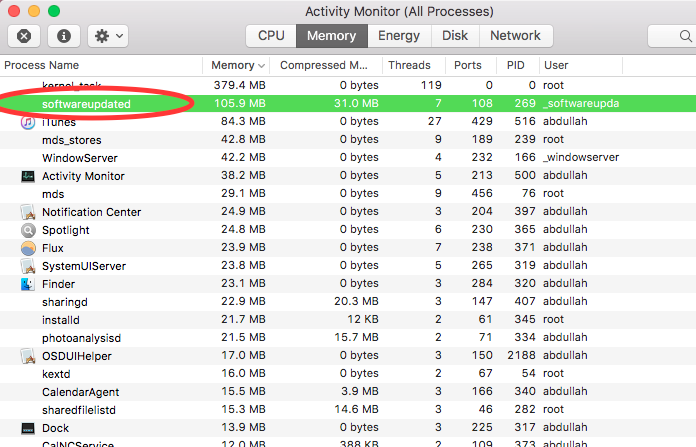This screenshot has height=447, width=696.
Task: Click the Notification Center process icon
Action: point(28,212)
